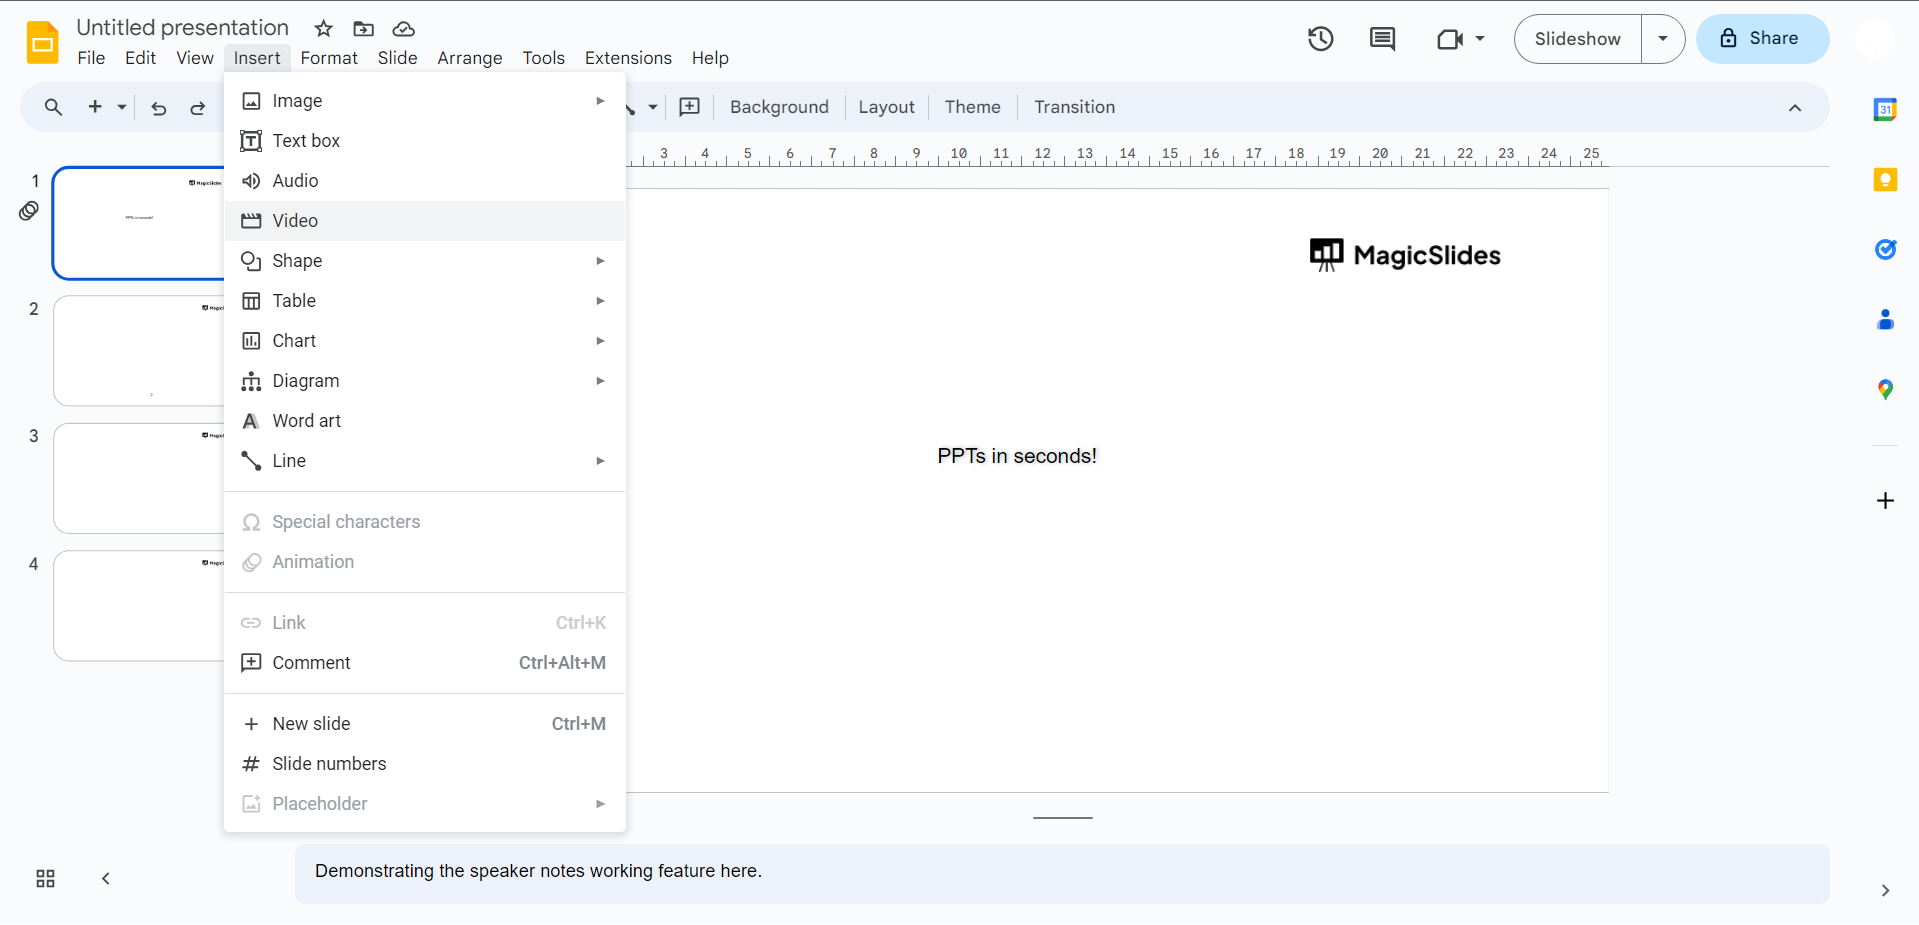Image resolution: width=1919 pixels, height=925 pixels.
Task: Select Video from the Insert menu
Action: [425, 221]
